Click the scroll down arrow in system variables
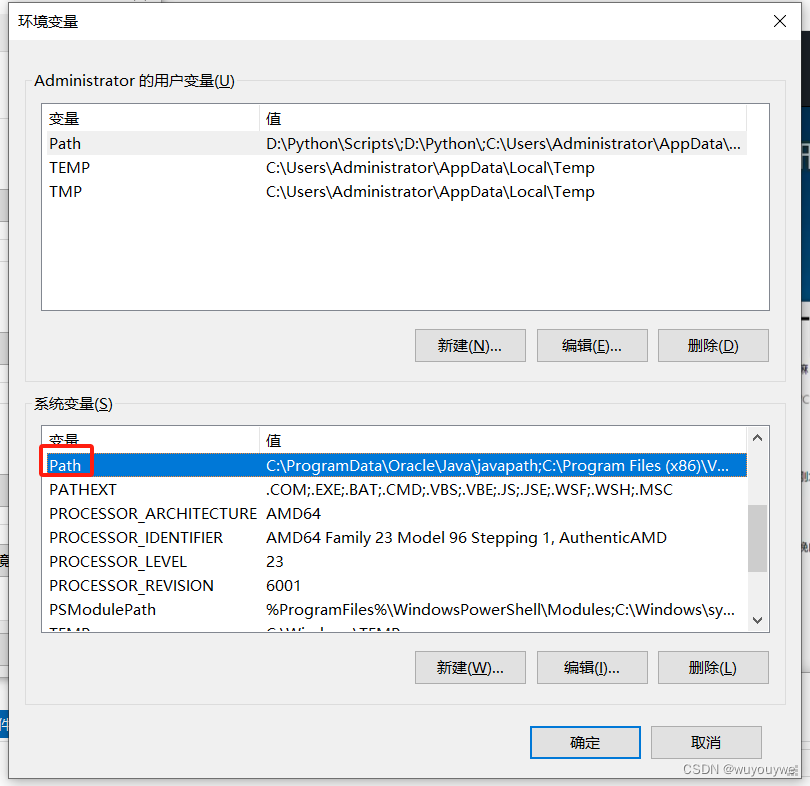The image size is (810, 786). 757,620
